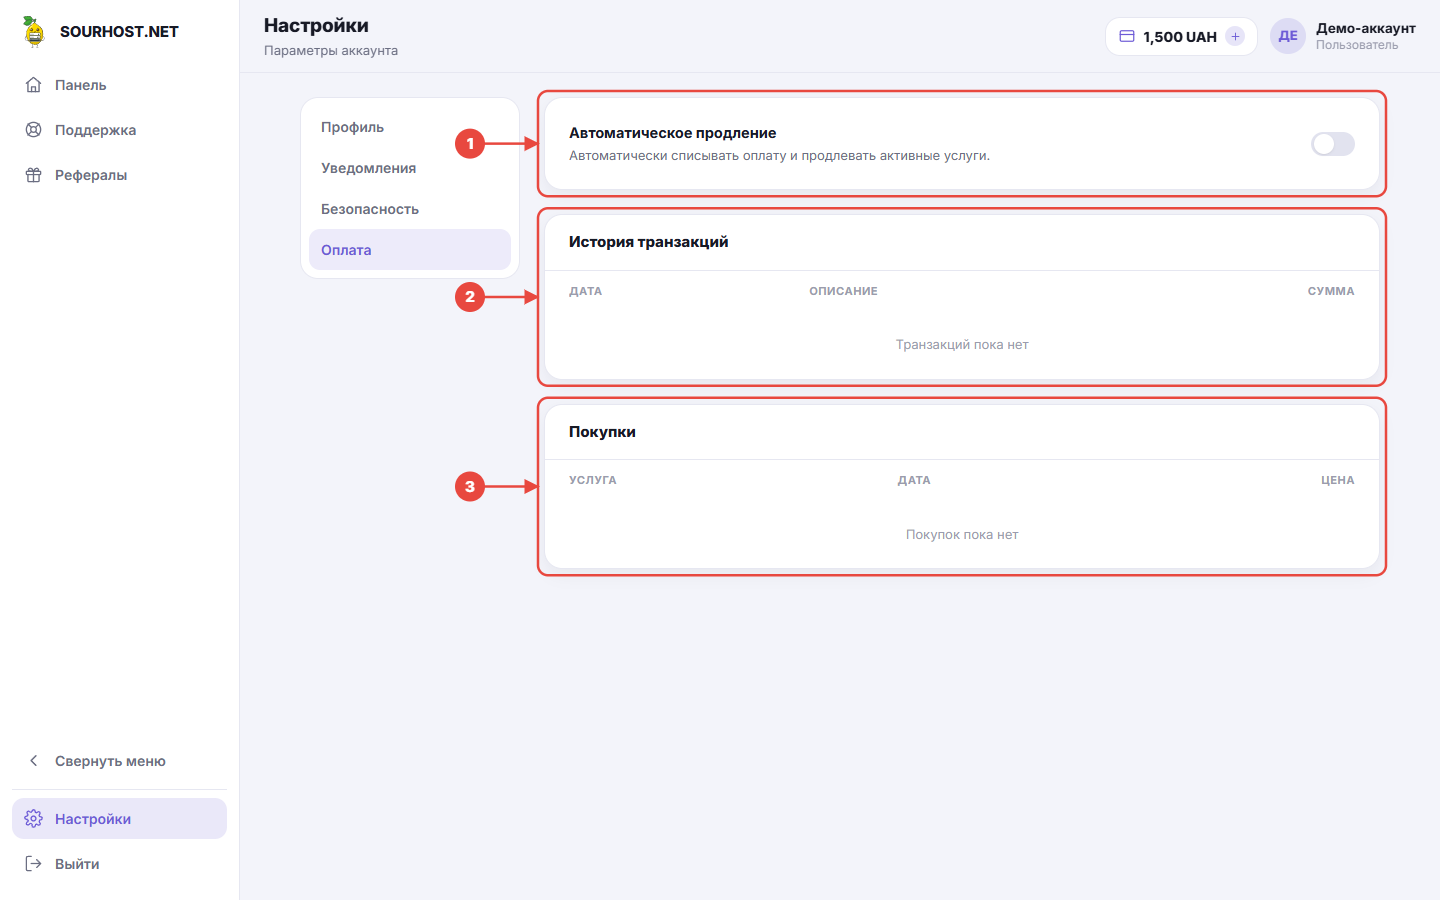Click the История транзакций heading
The image size is (1440, 900).
tap(648, 242)
